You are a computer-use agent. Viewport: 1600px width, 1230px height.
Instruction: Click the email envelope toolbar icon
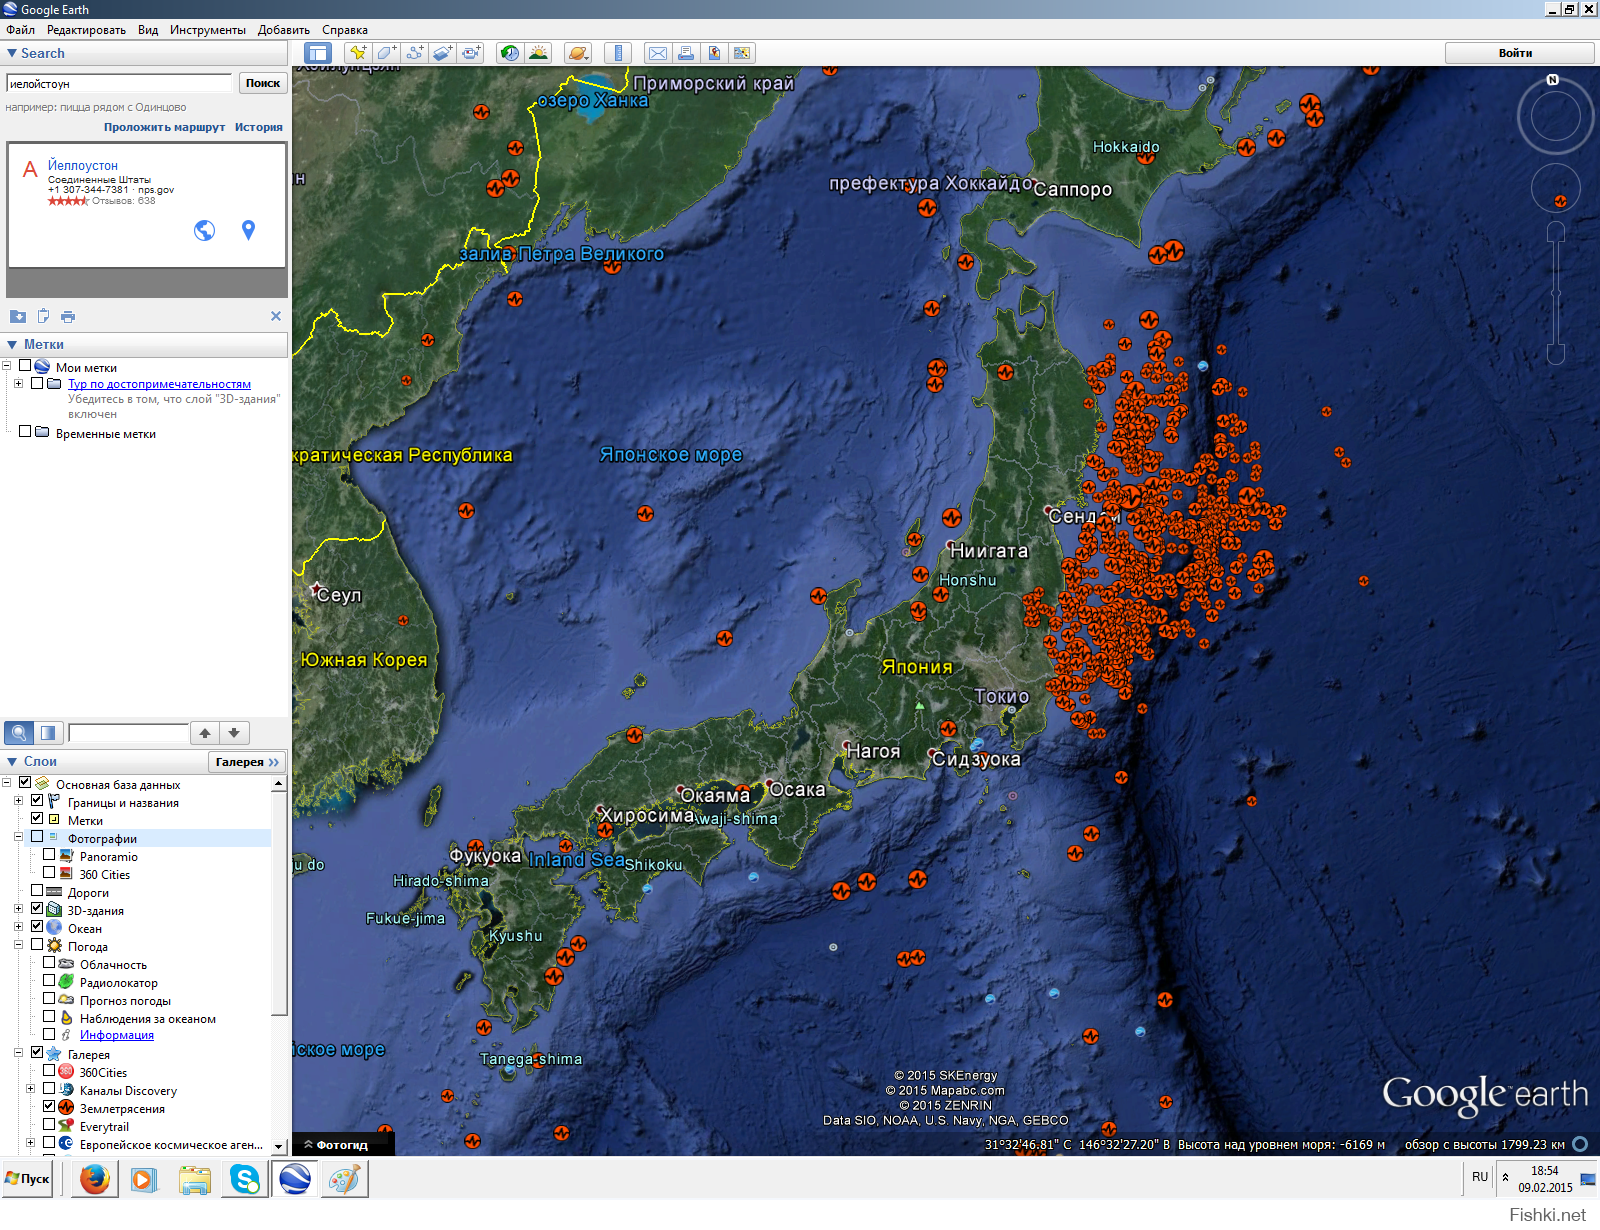coord(657,53)
